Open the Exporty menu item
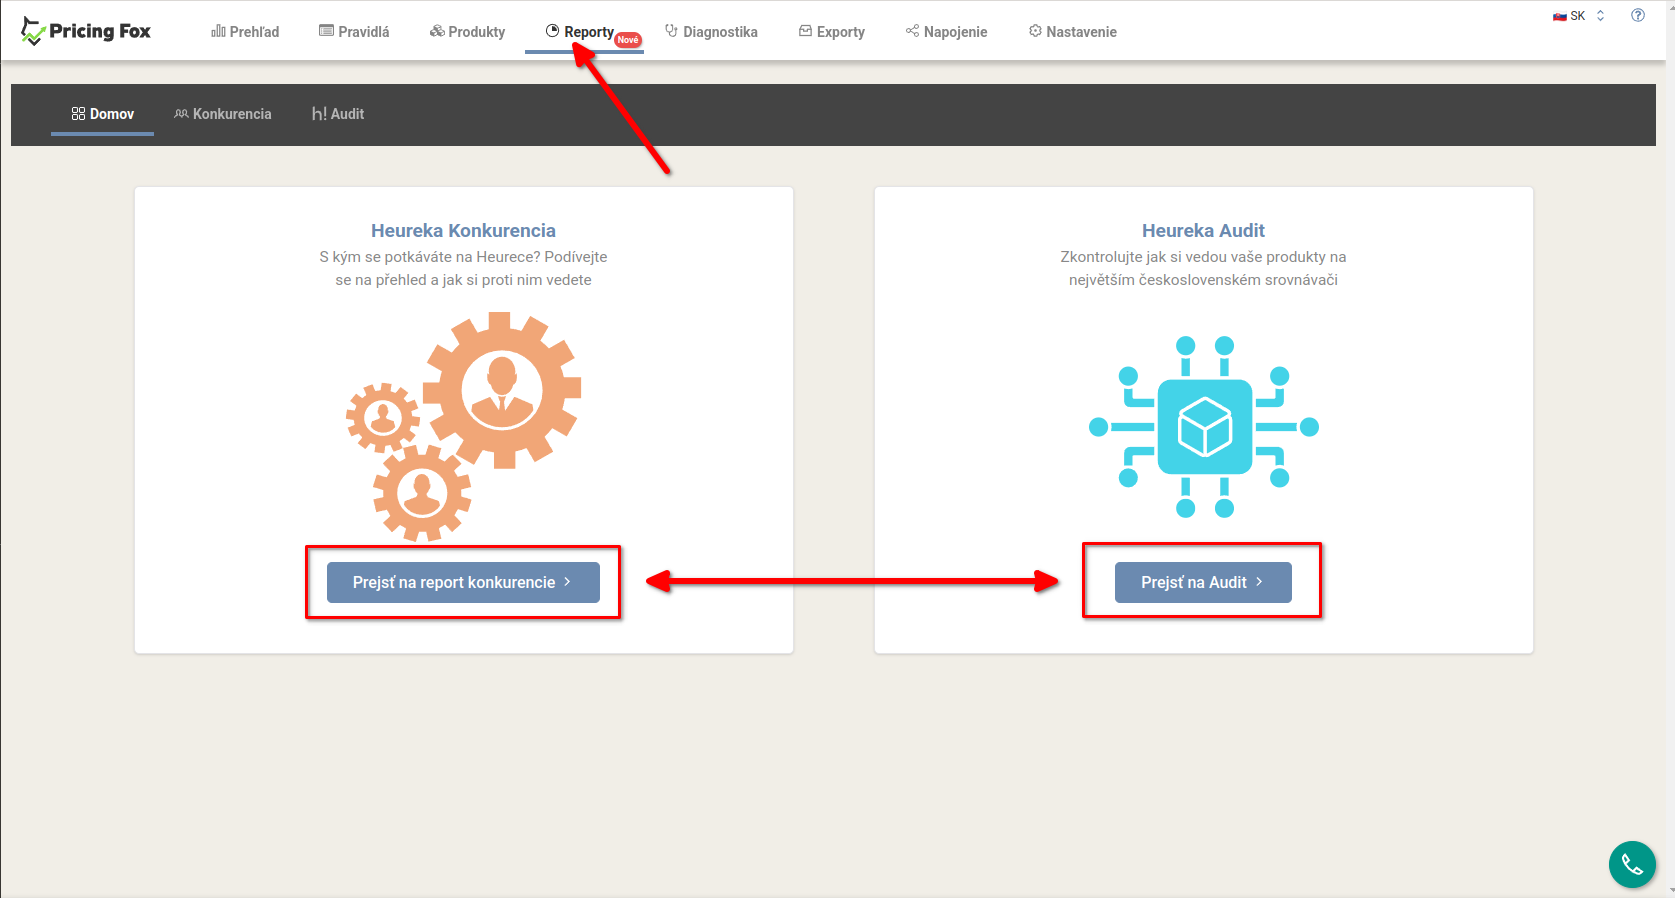The width and height of the screenshot is (1675, 898). click(x=831, y=32)
